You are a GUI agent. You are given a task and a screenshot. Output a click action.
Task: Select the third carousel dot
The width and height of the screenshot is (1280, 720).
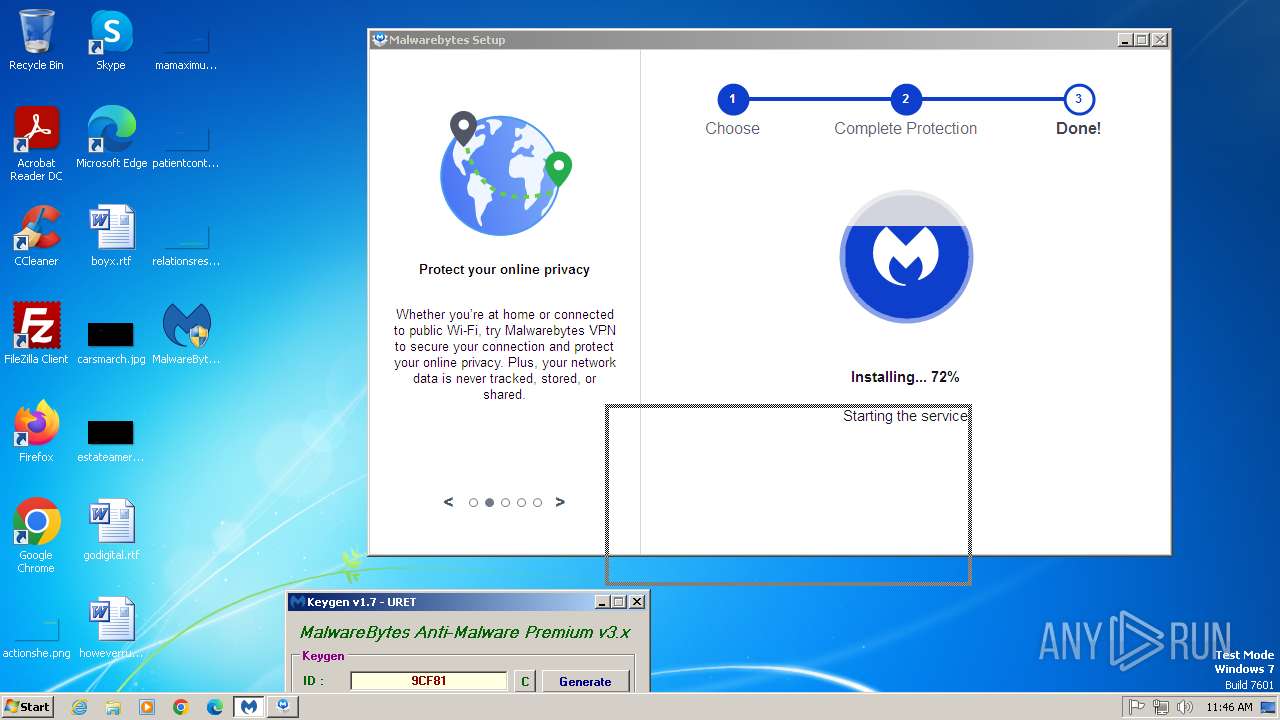click(505, 503)
